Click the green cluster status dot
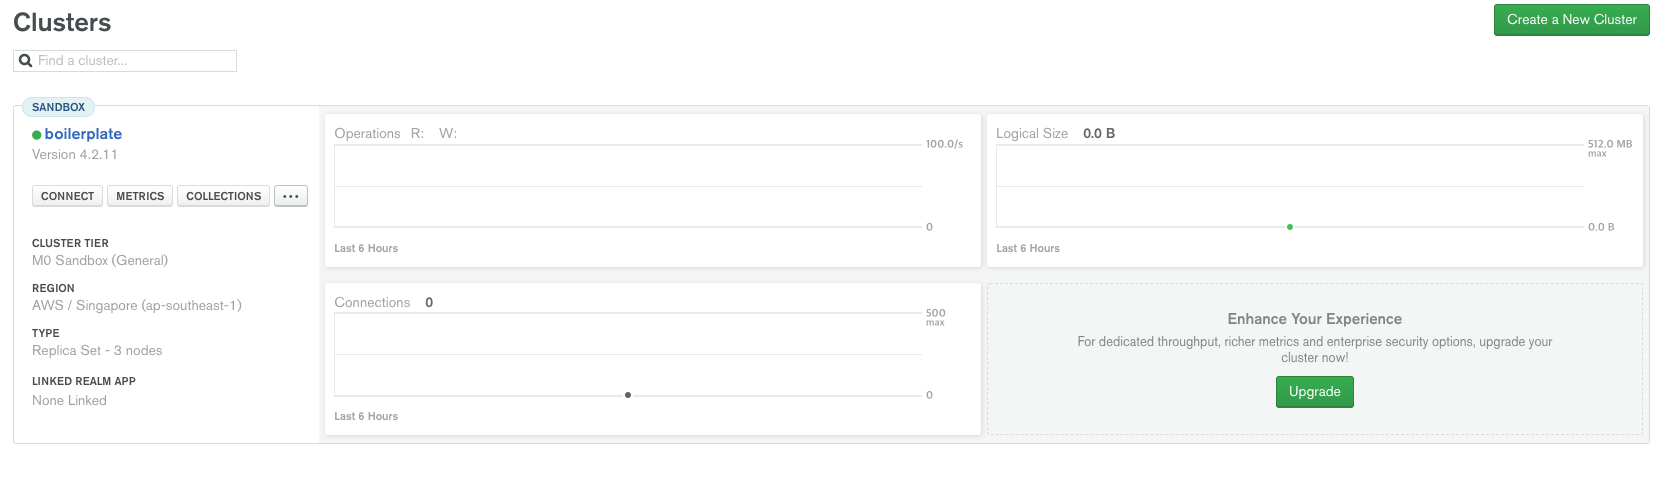 pyautogui.click(x=37, y=135)
